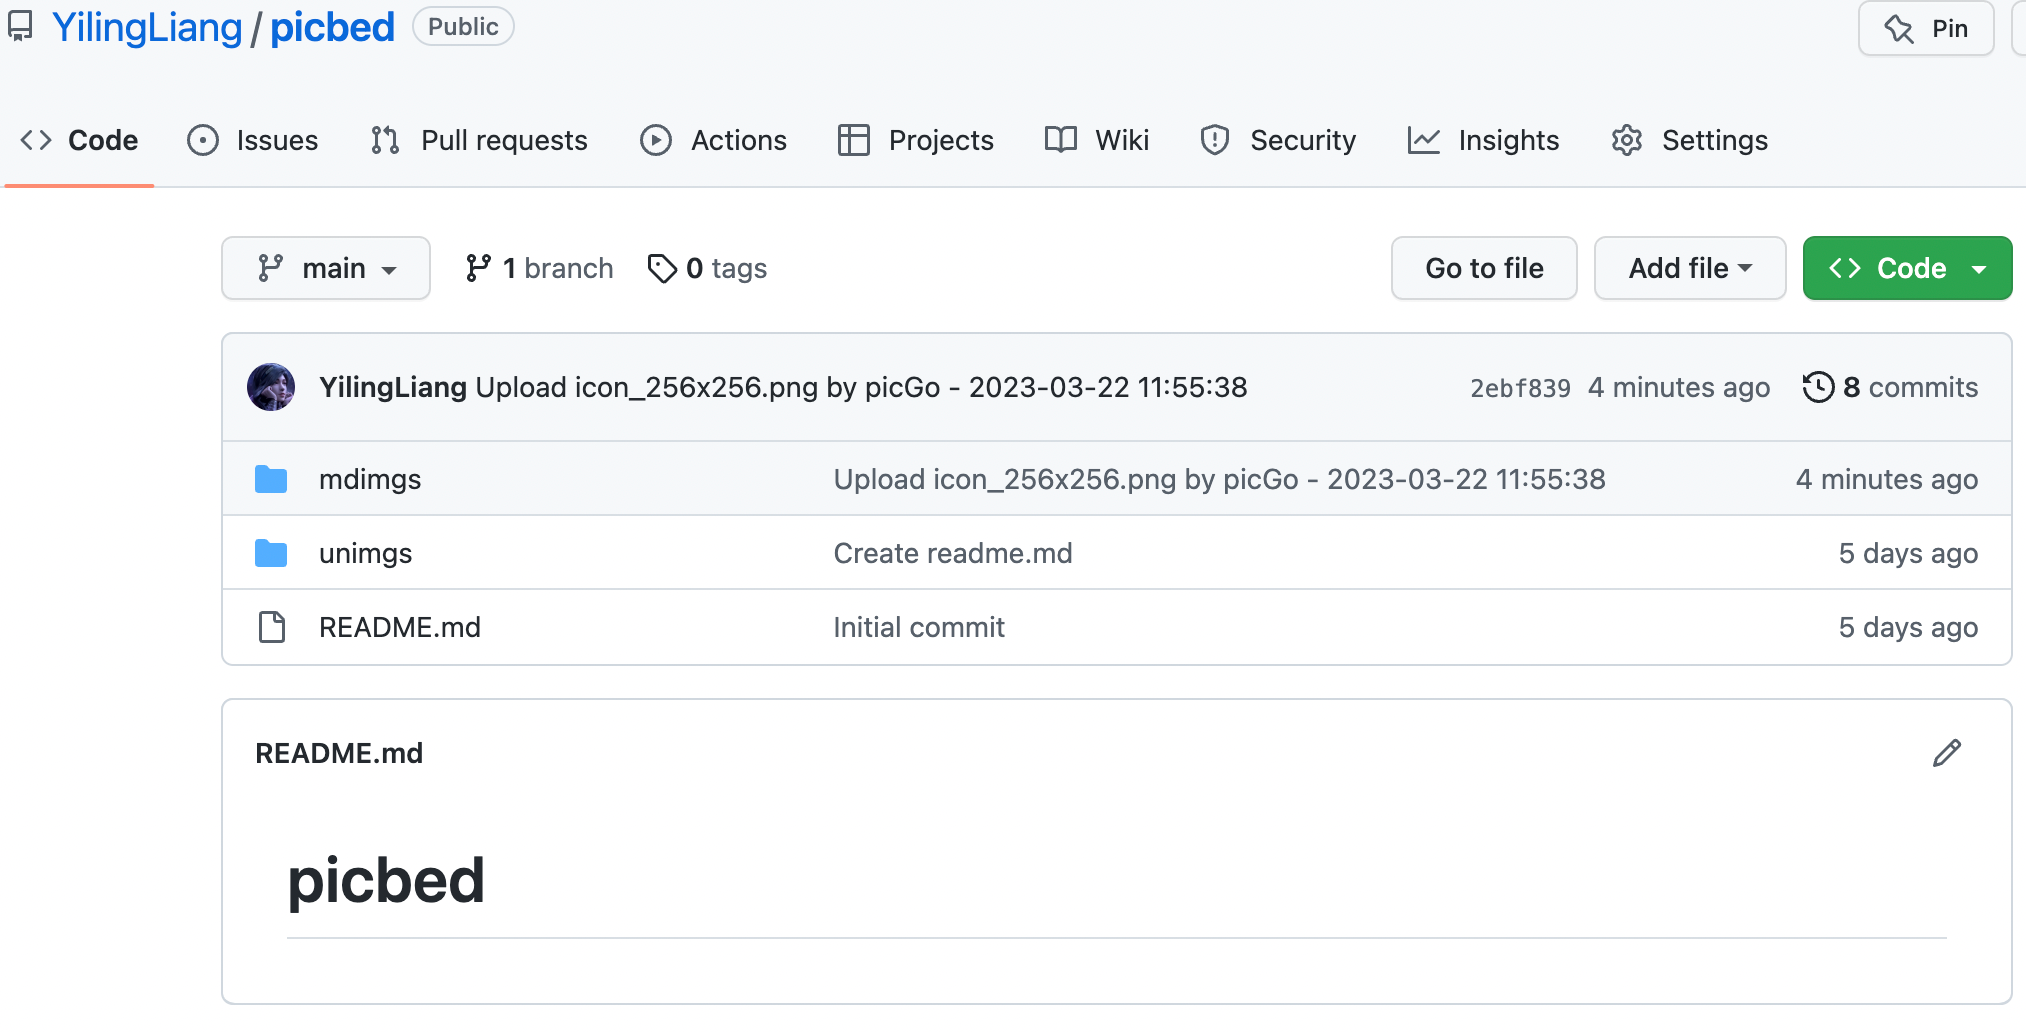Click the Projects table icon
The image size is (2026, 1032).
tap(854, 140)
